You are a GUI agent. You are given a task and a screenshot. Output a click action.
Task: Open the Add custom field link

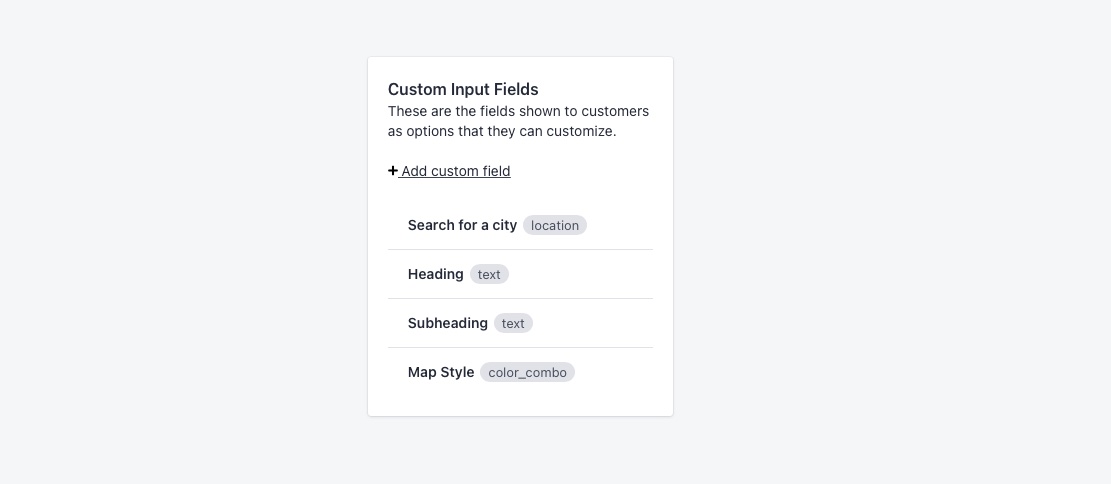tap(455, 171)
